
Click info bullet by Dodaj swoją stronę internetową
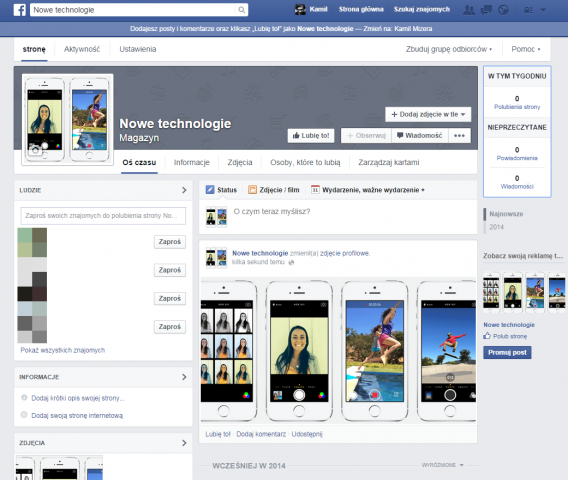[x=24, y=415]
